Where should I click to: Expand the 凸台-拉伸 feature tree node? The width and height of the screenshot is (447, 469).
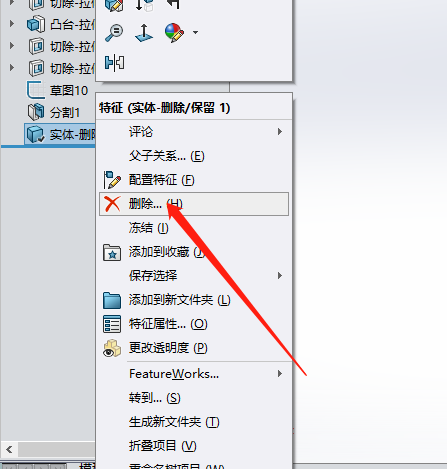point(12,24)
